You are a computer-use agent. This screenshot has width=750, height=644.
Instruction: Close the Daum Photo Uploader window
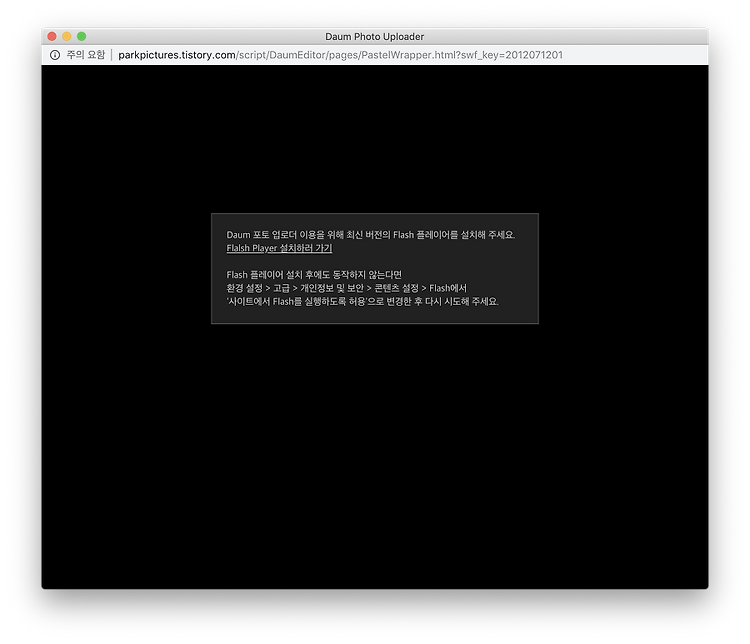click(x=52, y=36)
